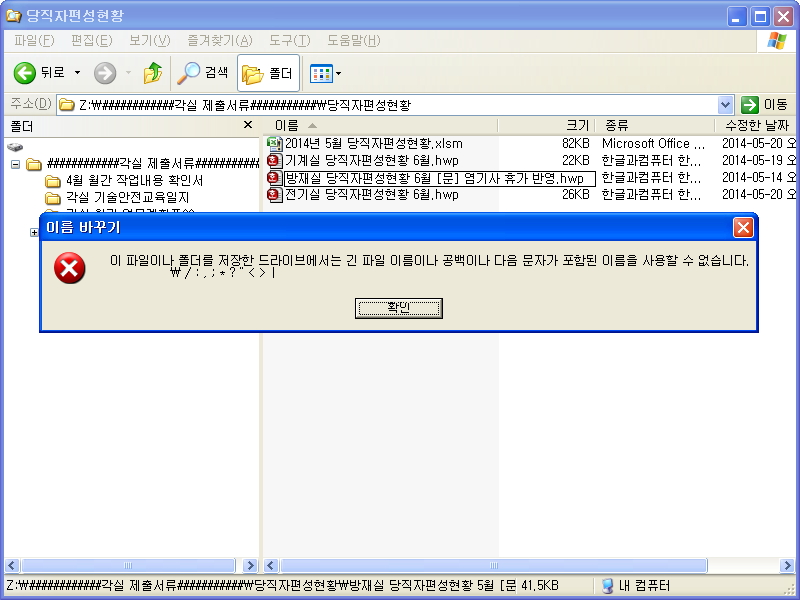The width and height of the screenshot is (800, 600).
Task: Go back with the 뒤로 arrow icon
Action: point(24,73)
